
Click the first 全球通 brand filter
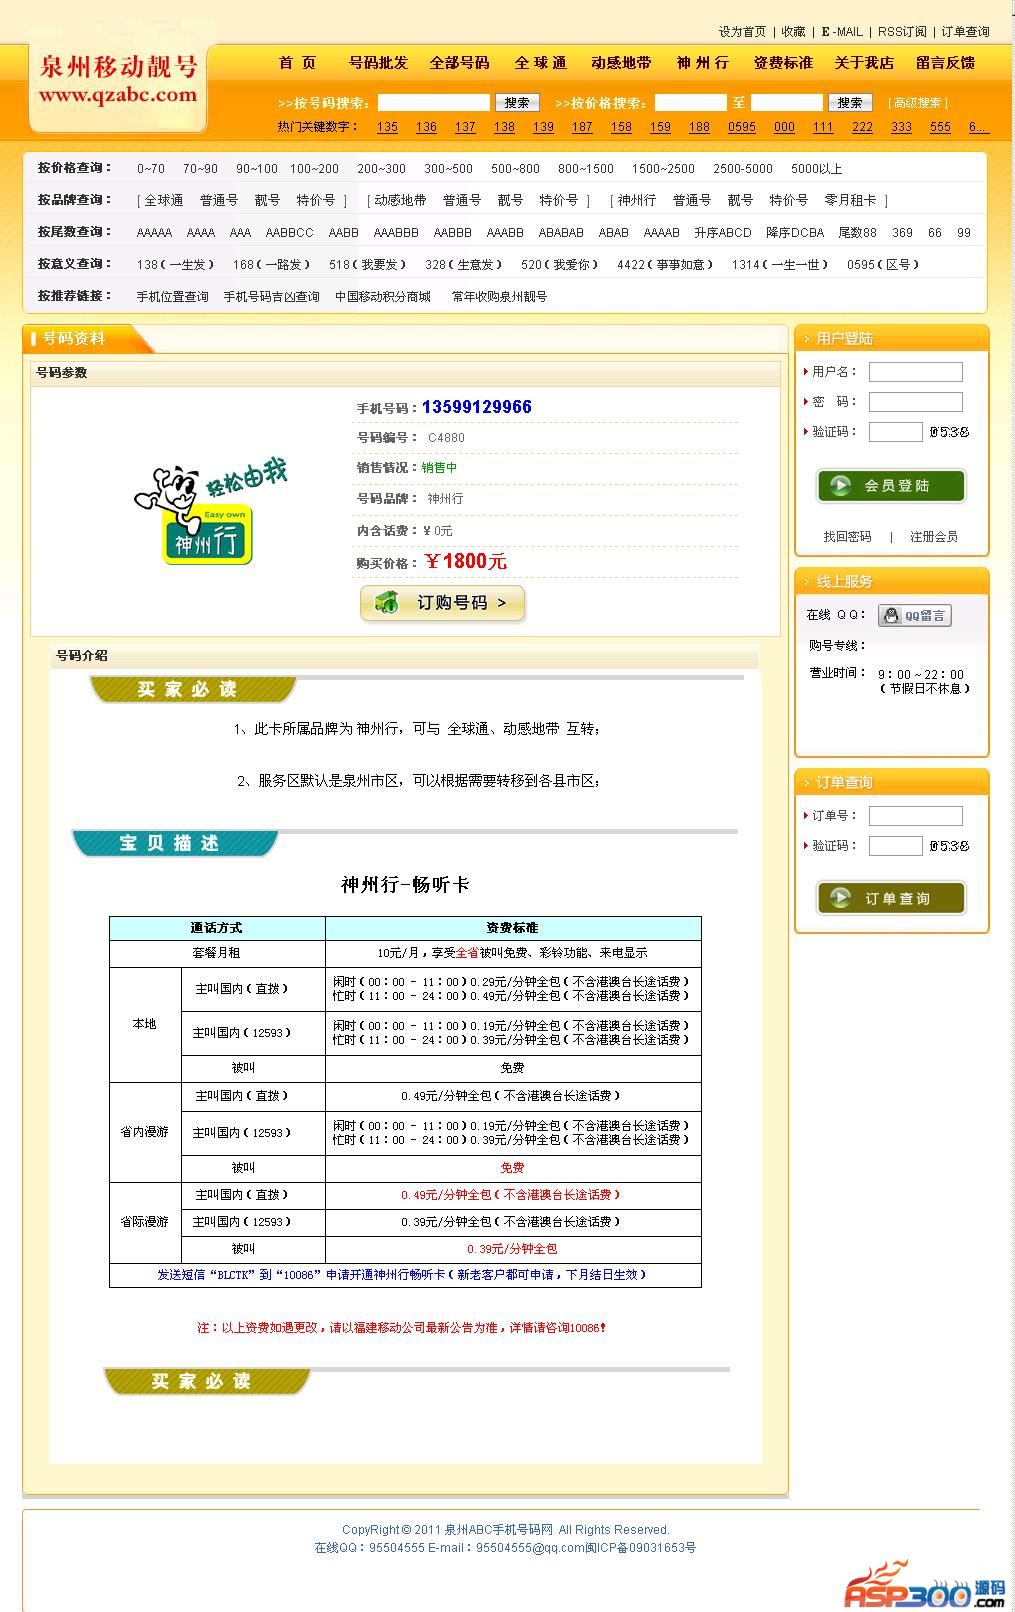point(164,200)
